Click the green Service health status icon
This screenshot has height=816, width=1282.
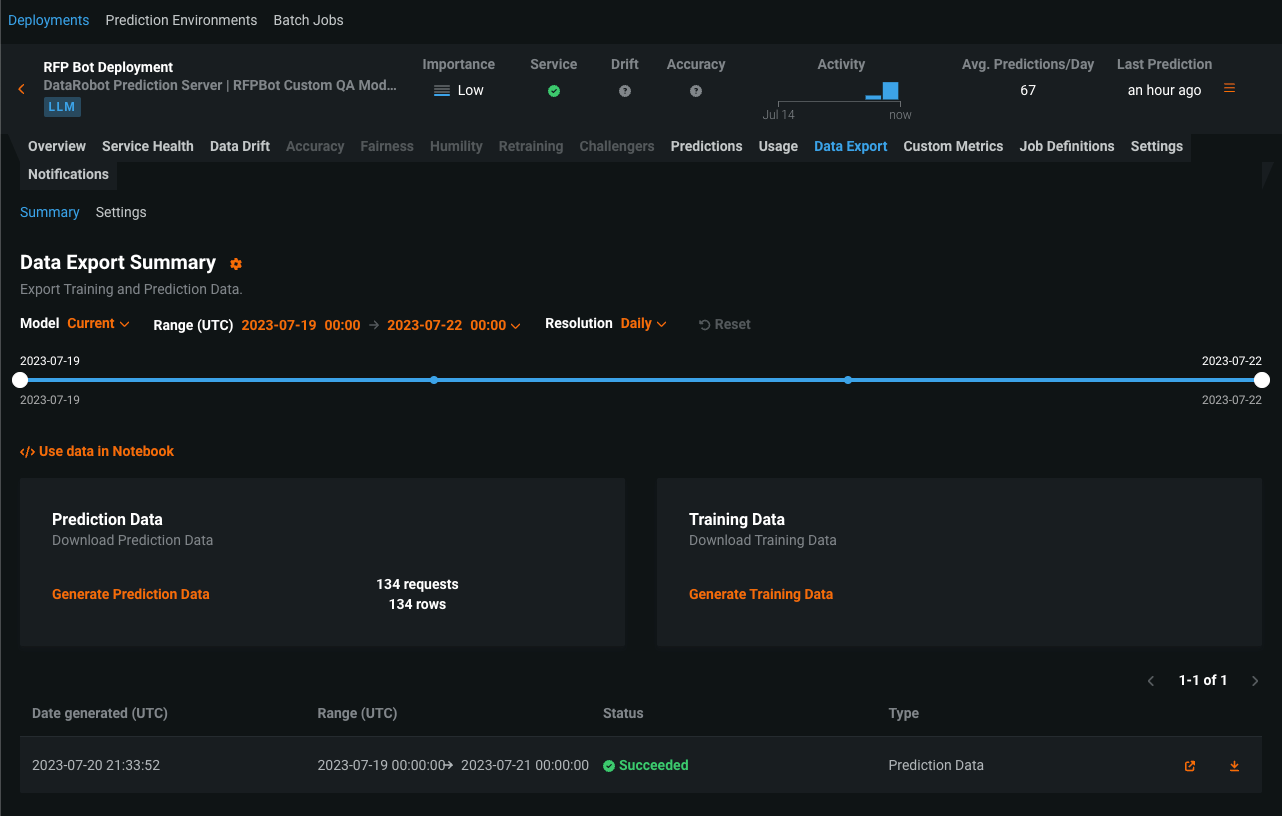point(553,91)
